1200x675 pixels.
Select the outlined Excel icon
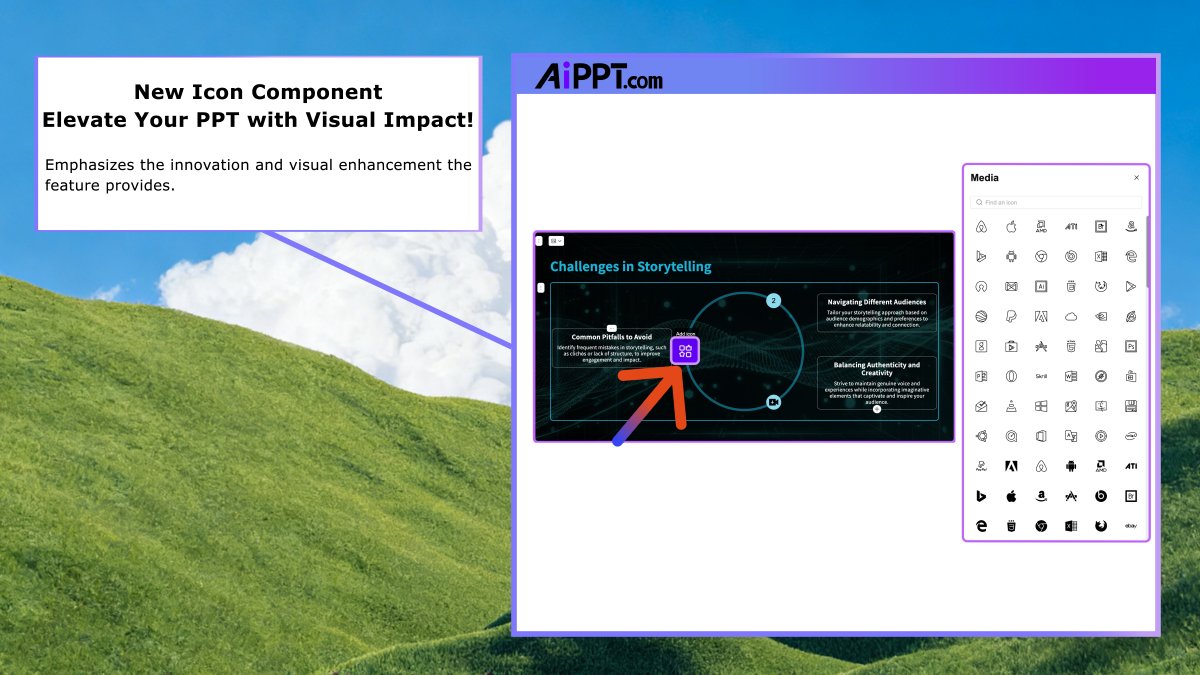tap(1101, 257)
